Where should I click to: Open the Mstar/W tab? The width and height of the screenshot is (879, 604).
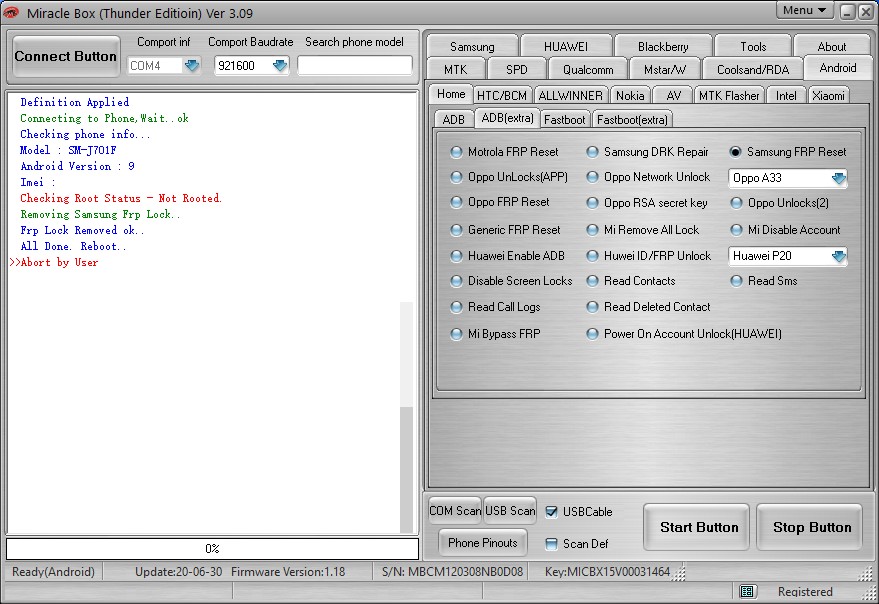(x=665, y=70)
